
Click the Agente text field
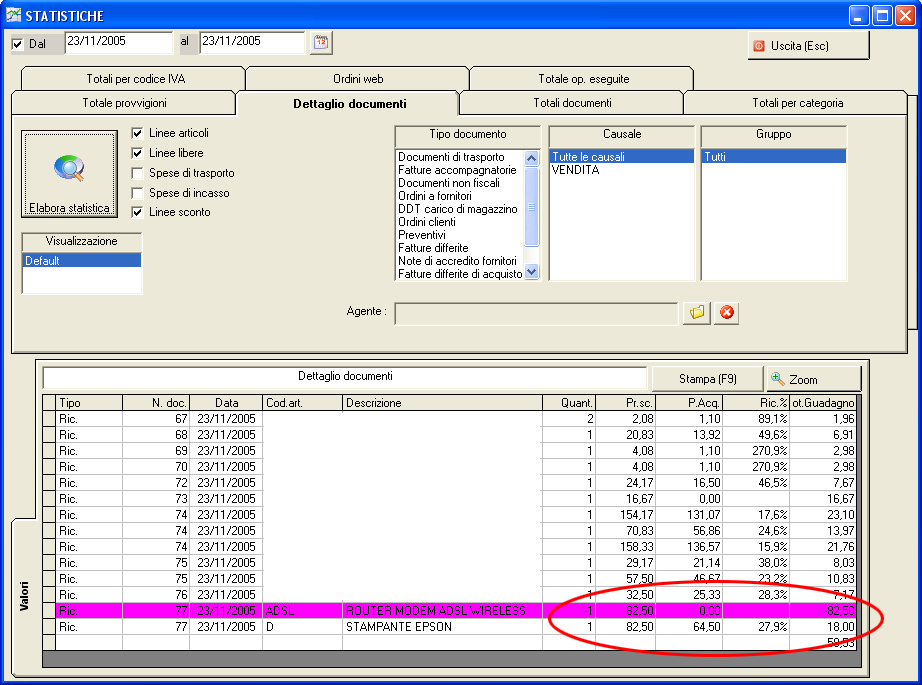coord(536,313)
